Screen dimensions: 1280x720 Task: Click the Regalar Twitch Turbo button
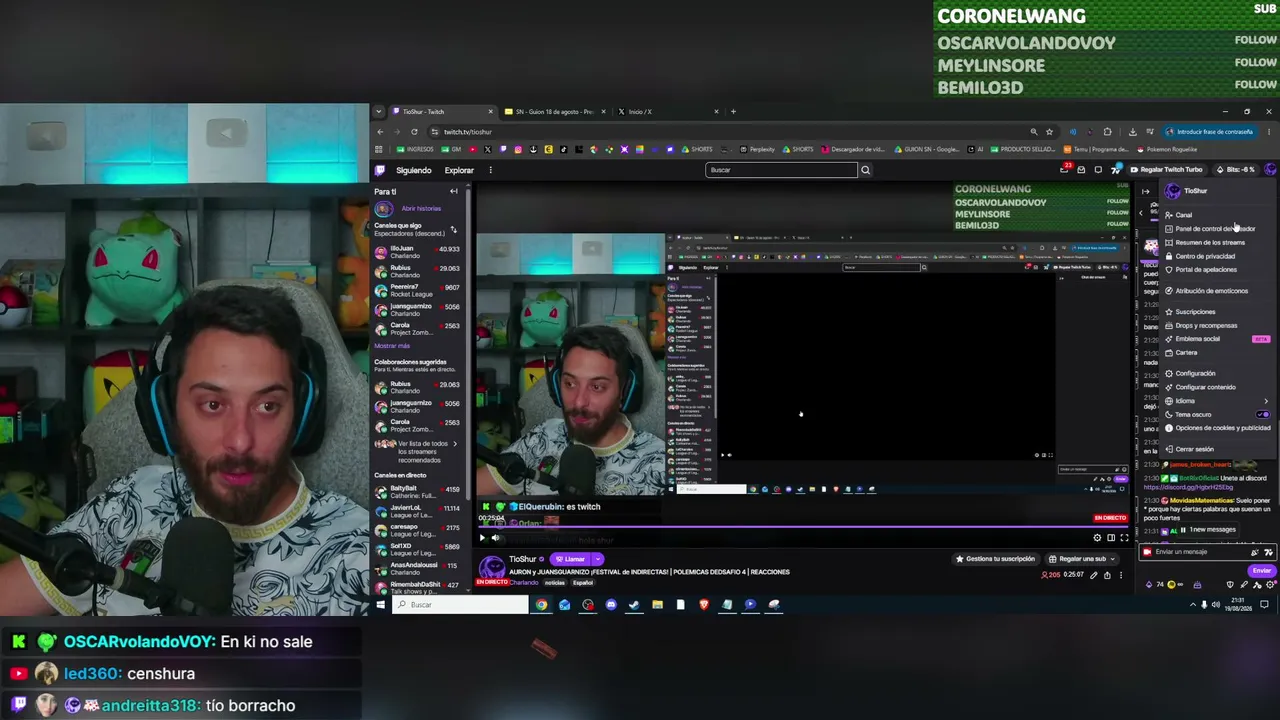1167,170
